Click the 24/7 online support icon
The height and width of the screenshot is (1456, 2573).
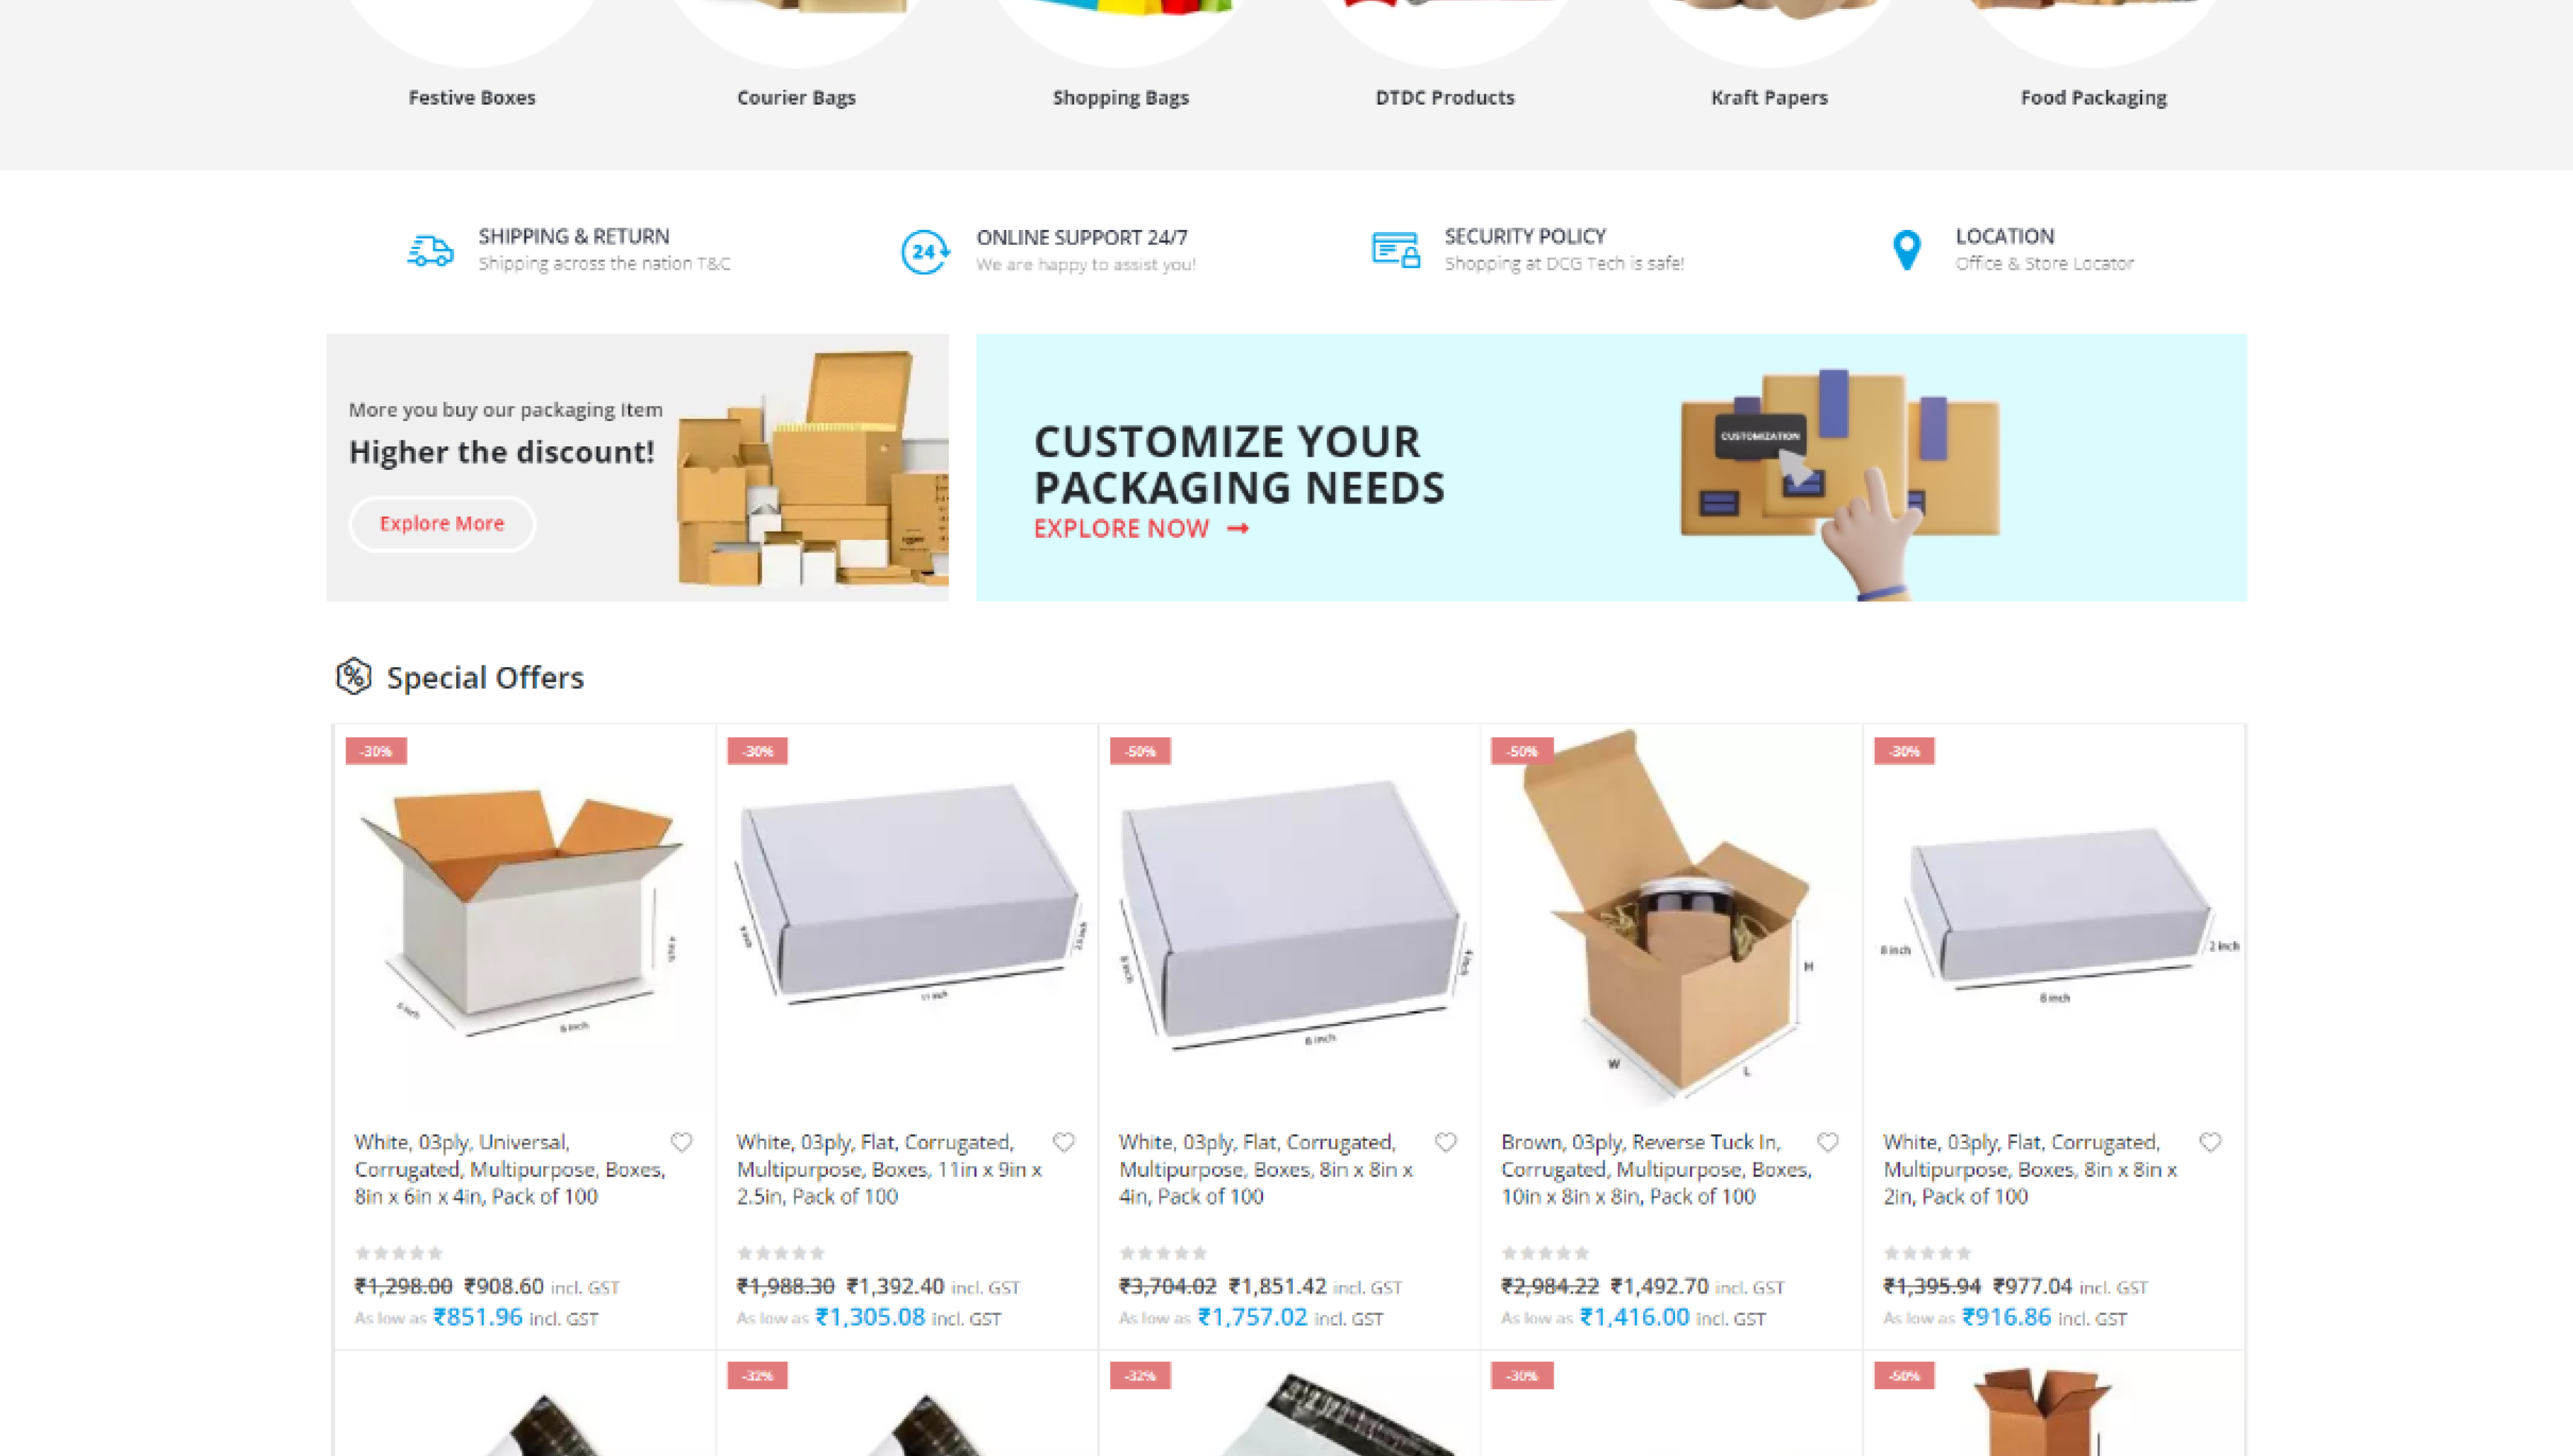click(x=925, y=251)
